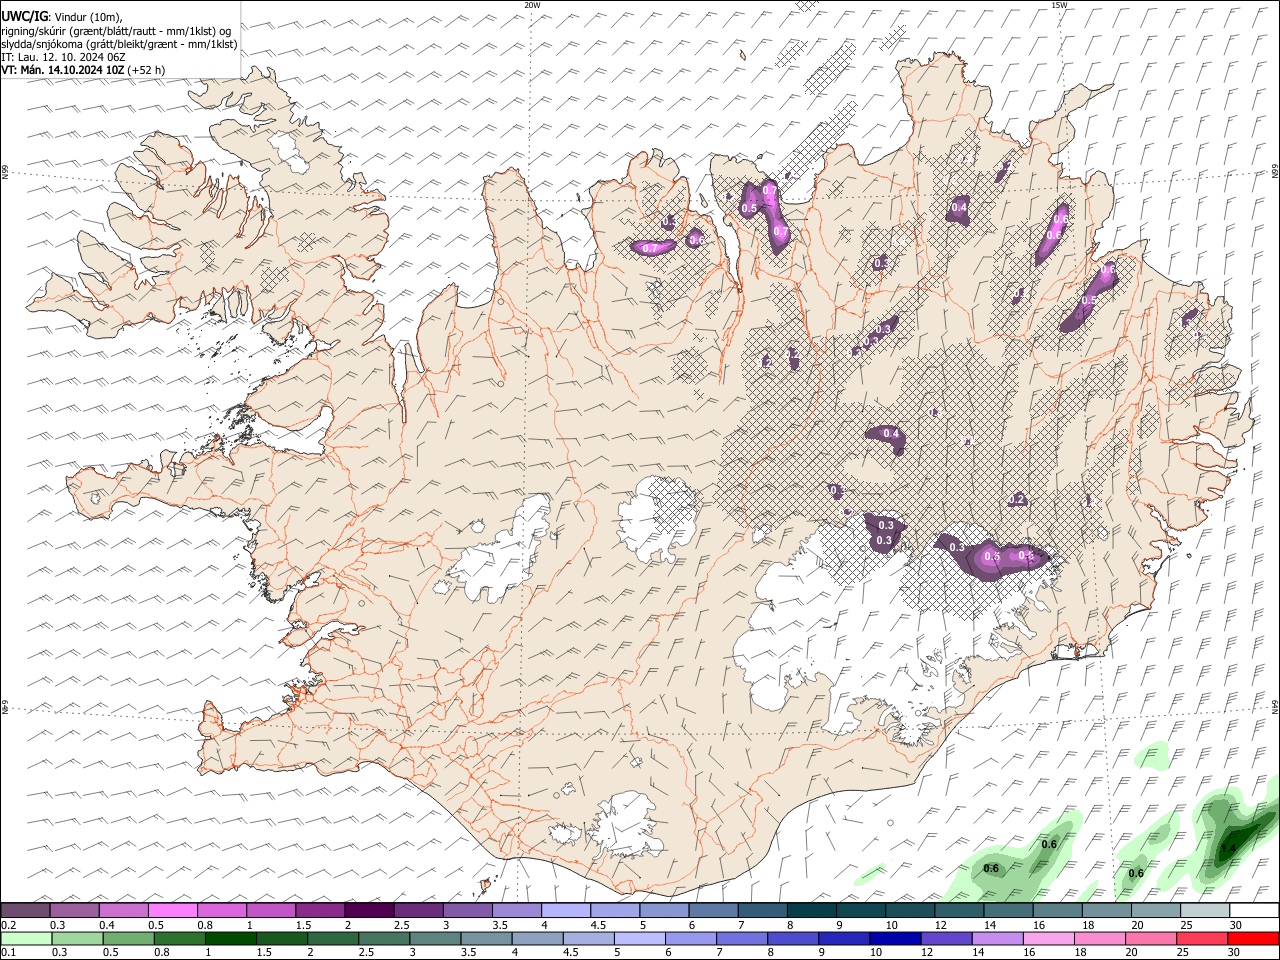Click the '0.2' tick label in top legend row

[8, 925]
